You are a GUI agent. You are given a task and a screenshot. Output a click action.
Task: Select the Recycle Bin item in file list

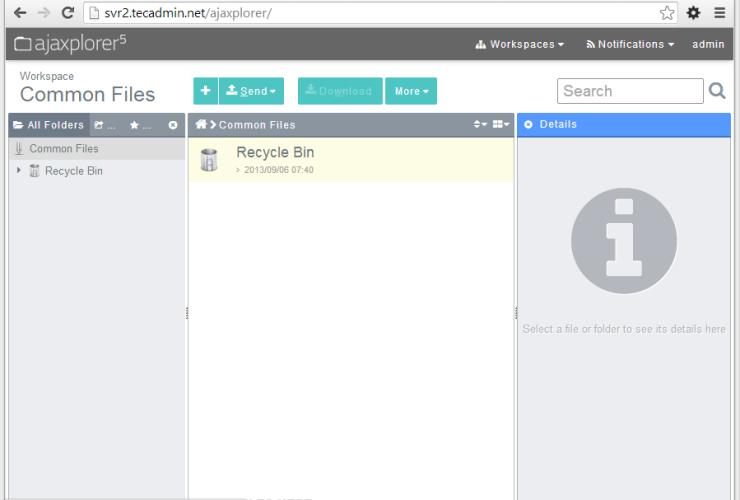(275, 153)
